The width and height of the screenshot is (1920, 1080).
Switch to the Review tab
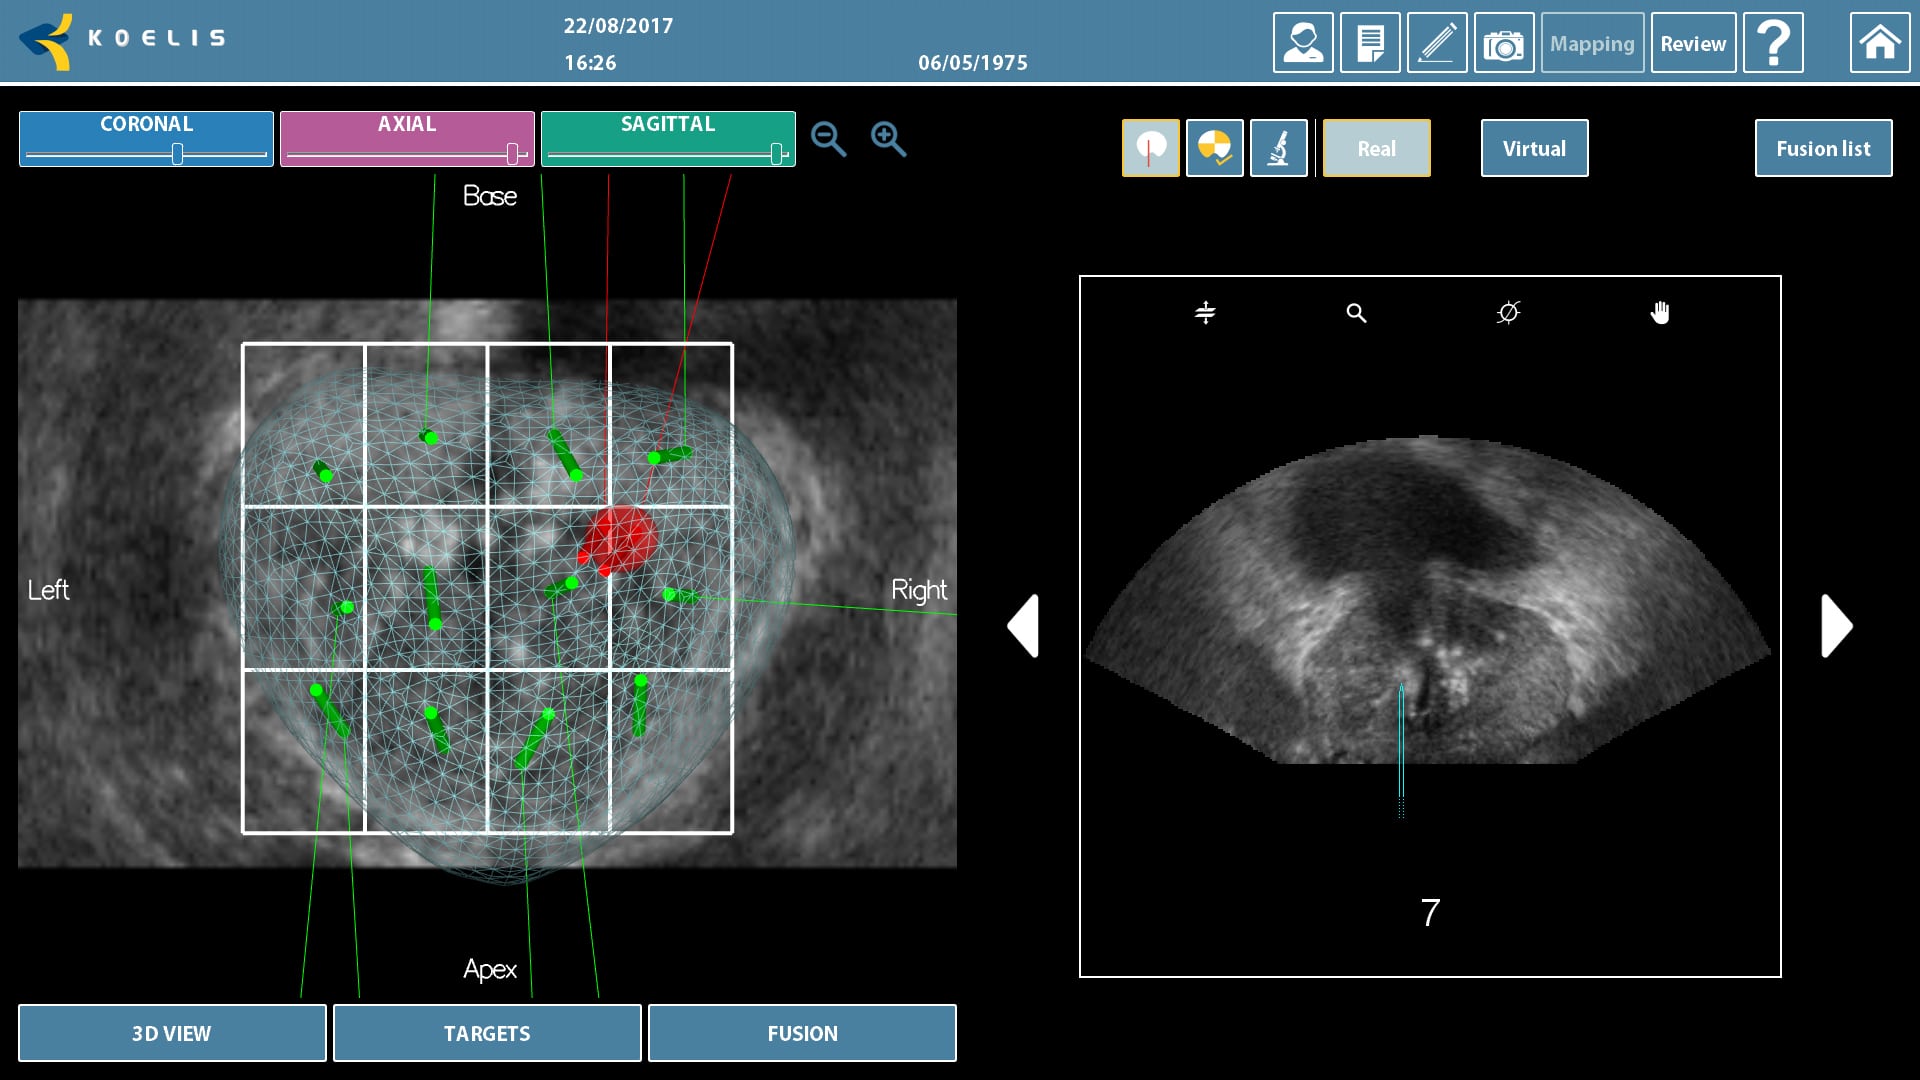point(1692,43)
